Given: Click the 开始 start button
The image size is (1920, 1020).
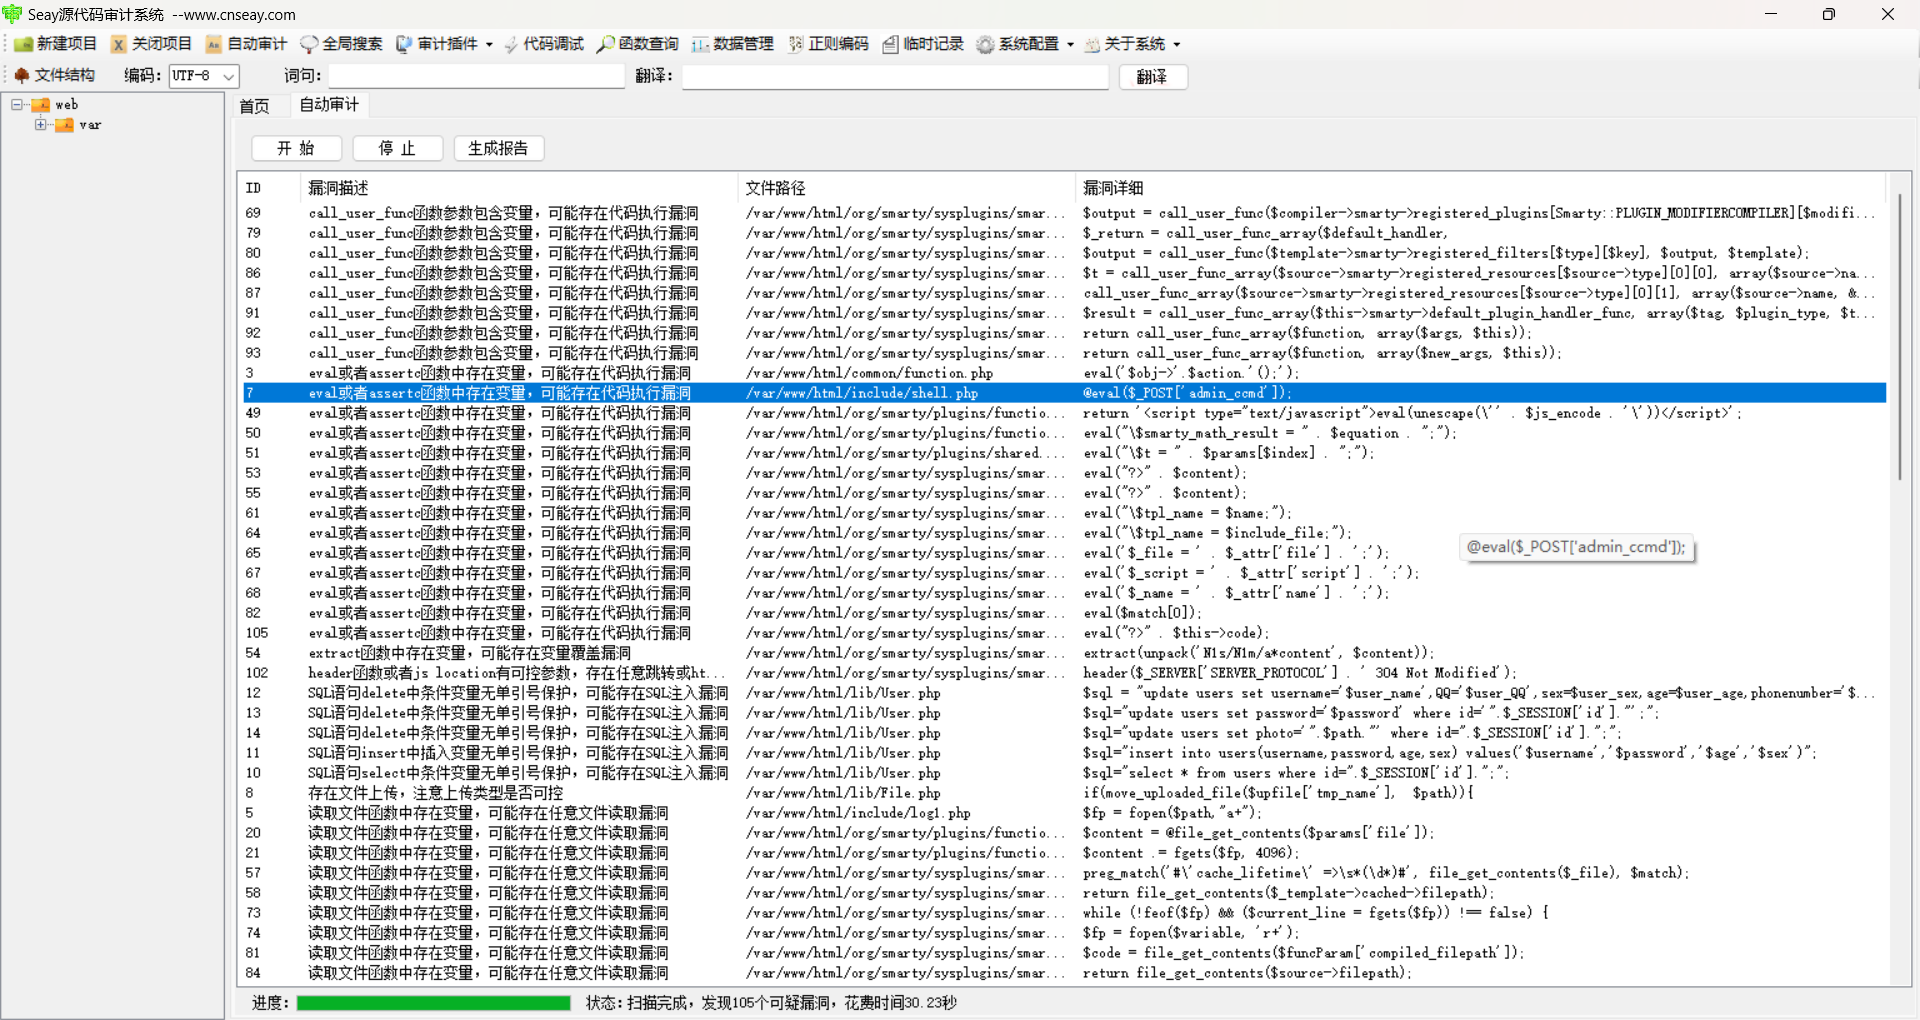Looking at the screenshot, I should (296, 148).
